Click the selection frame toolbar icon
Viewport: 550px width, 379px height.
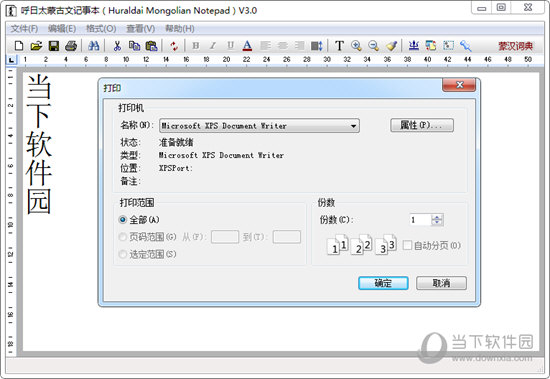point(448,46)
